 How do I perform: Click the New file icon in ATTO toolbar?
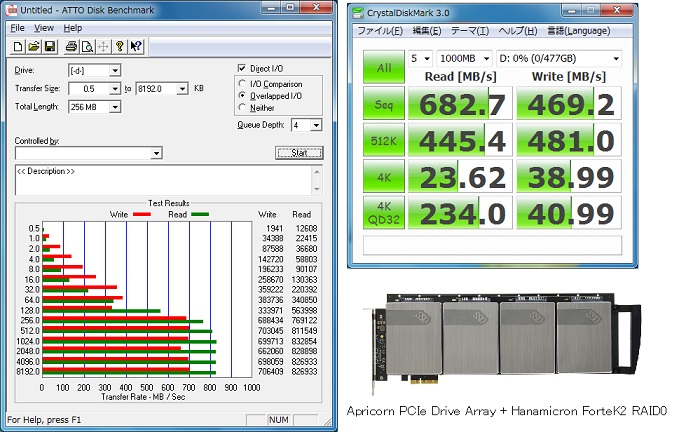coord(18,46)
